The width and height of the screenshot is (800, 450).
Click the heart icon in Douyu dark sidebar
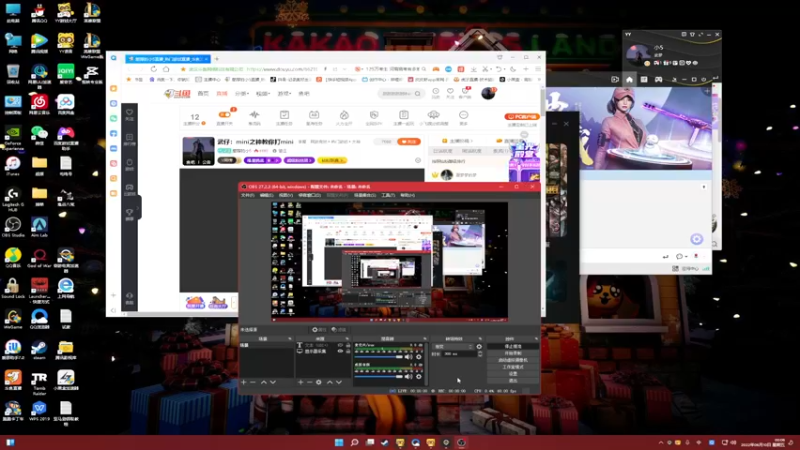coord(130,112)
